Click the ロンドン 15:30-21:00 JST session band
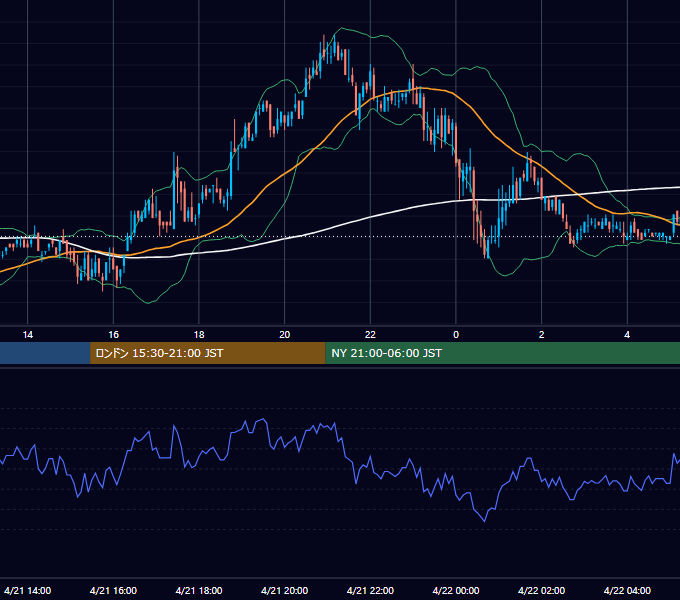680x600 pixels. (207, 353)
